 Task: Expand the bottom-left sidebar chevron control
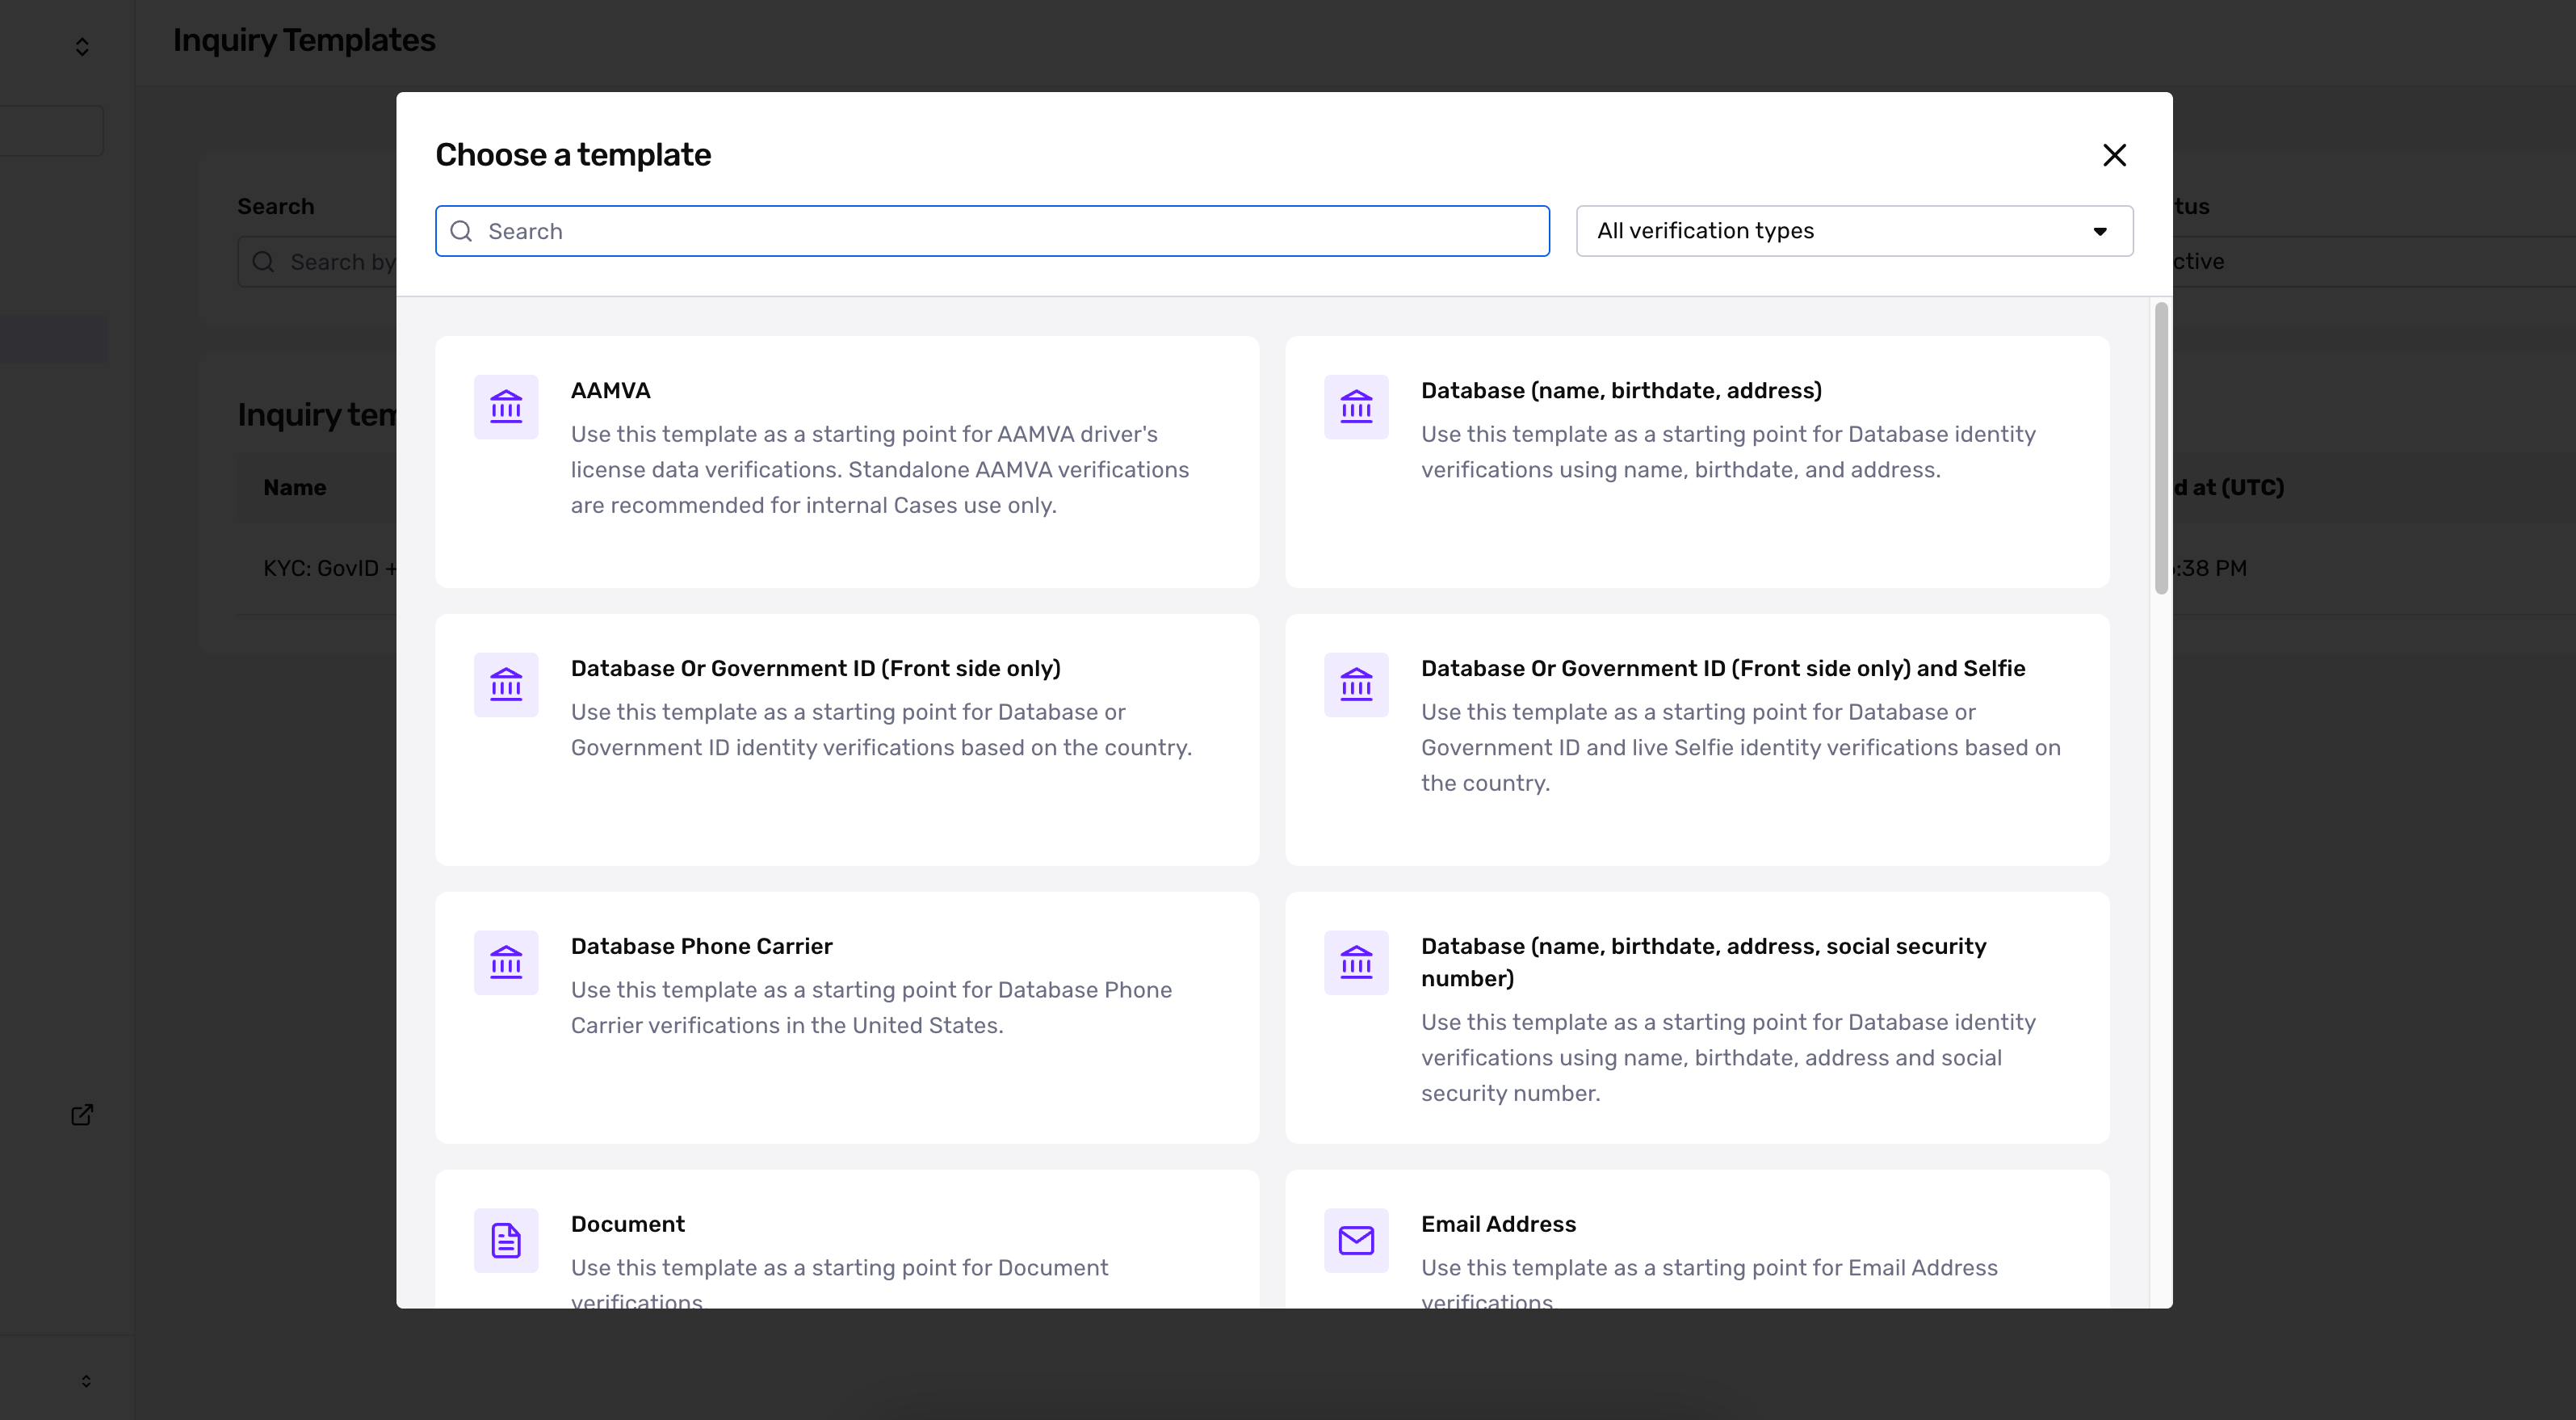86,1381
